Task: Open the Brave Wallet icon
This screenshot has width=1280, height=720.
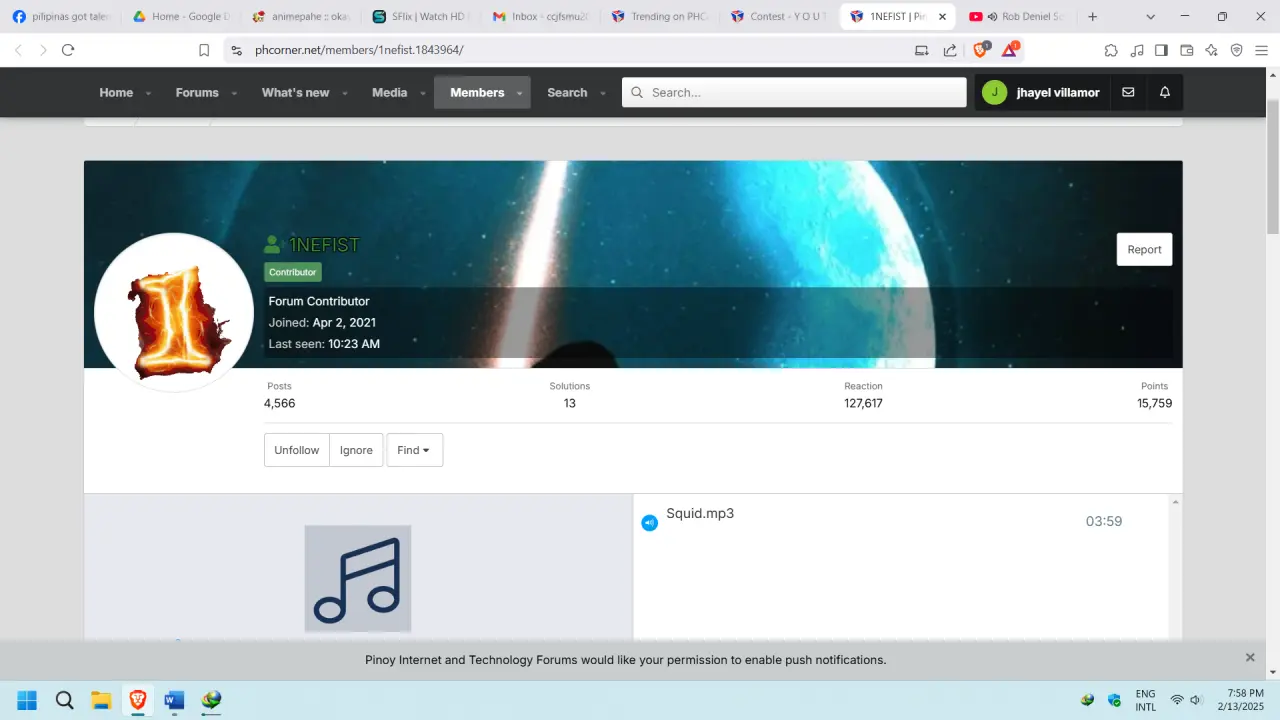Action: pos(1187,50)
